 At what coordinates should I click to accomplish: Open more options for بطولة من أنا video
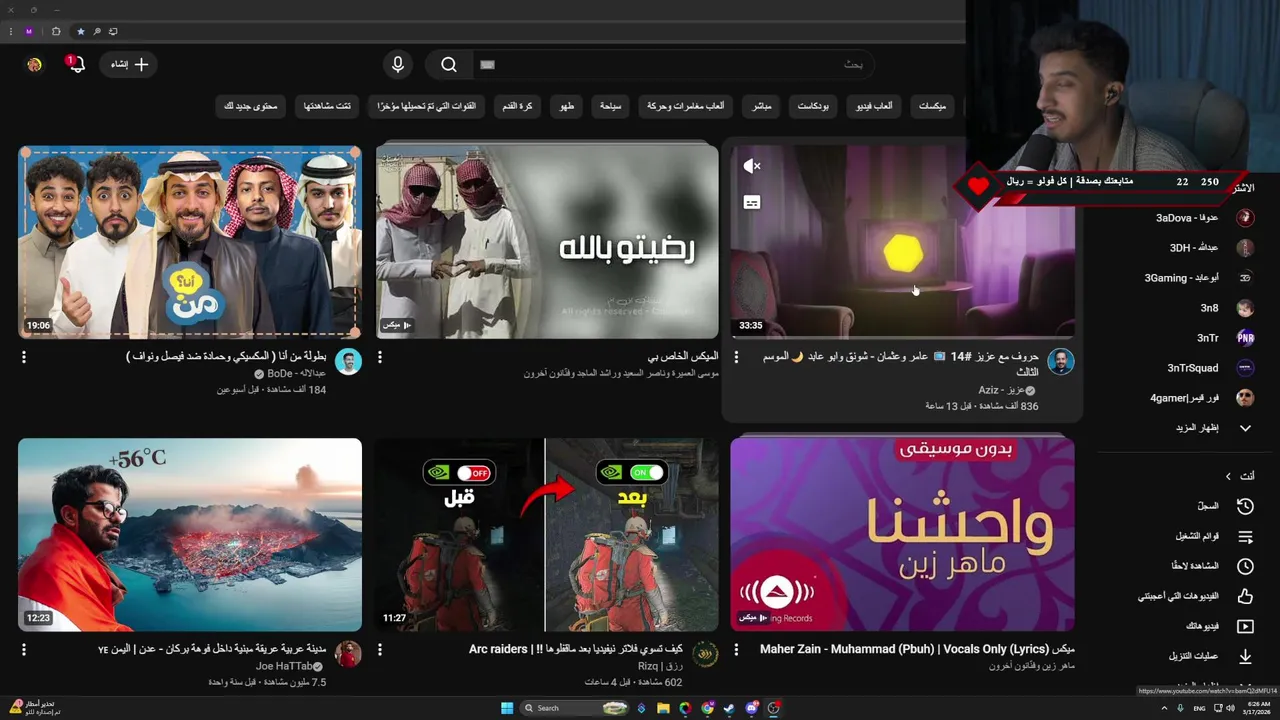pos(24,357)
